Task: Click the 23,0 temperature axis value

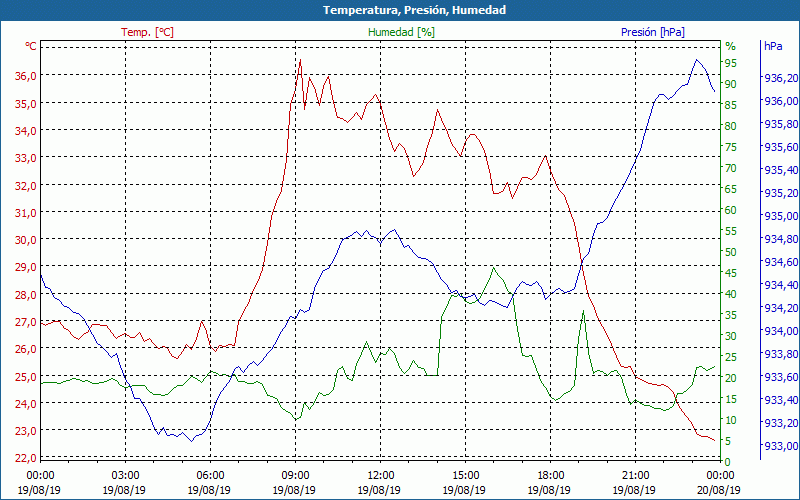Action: 25,430
